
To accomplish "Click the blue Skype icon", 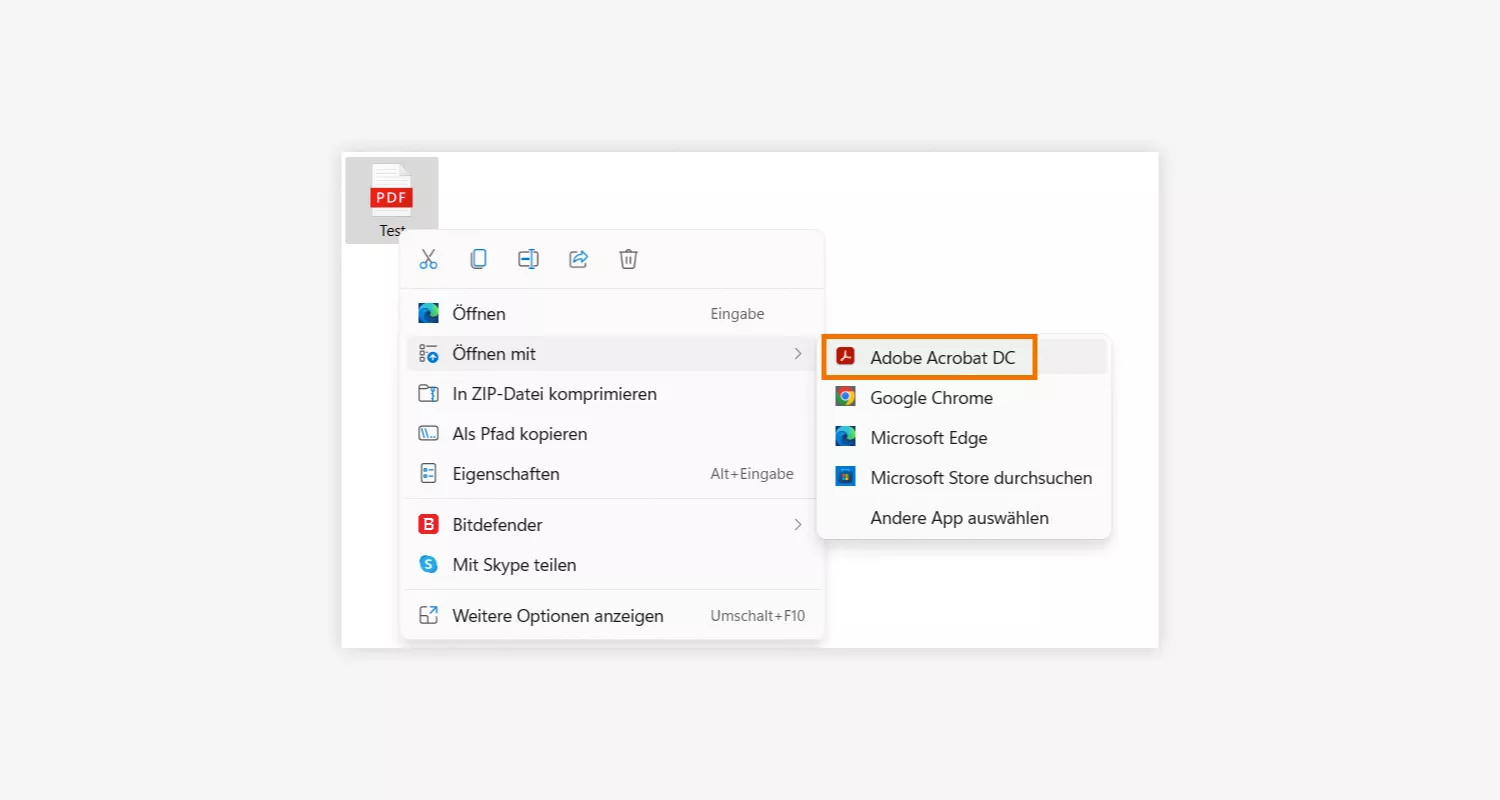I will (x=428, y=564).
